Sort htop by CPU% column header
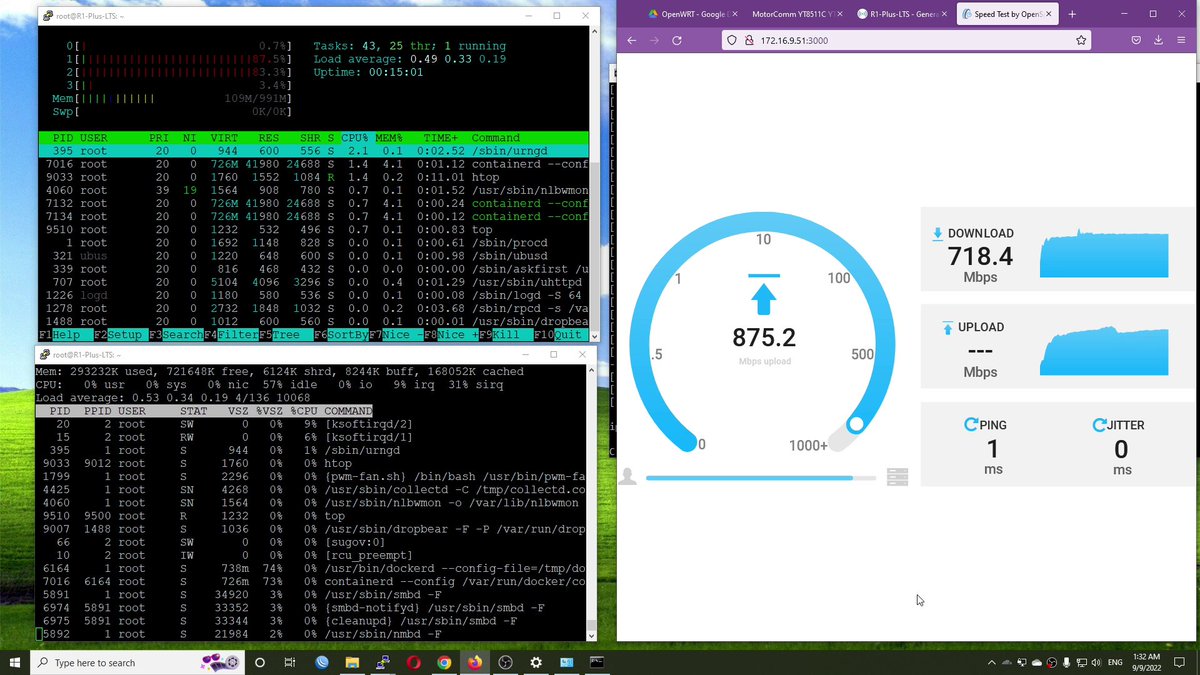The width and height of the screenshot is (1200, 675). [355, 138]
